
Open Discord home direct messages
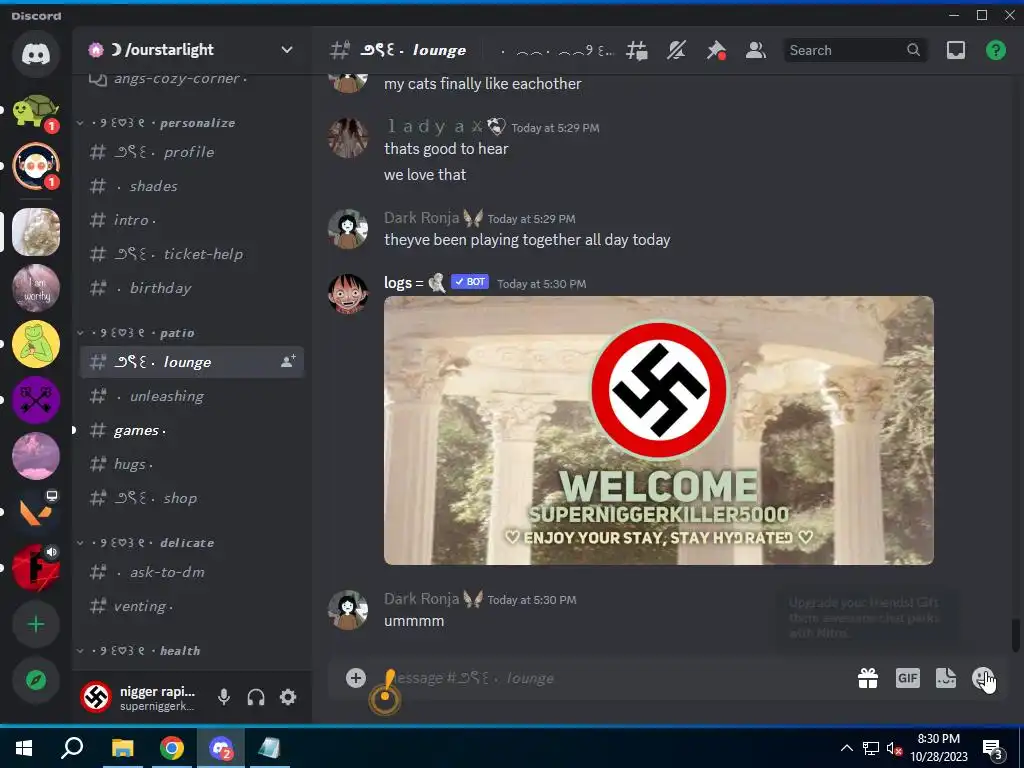[36, 54]
